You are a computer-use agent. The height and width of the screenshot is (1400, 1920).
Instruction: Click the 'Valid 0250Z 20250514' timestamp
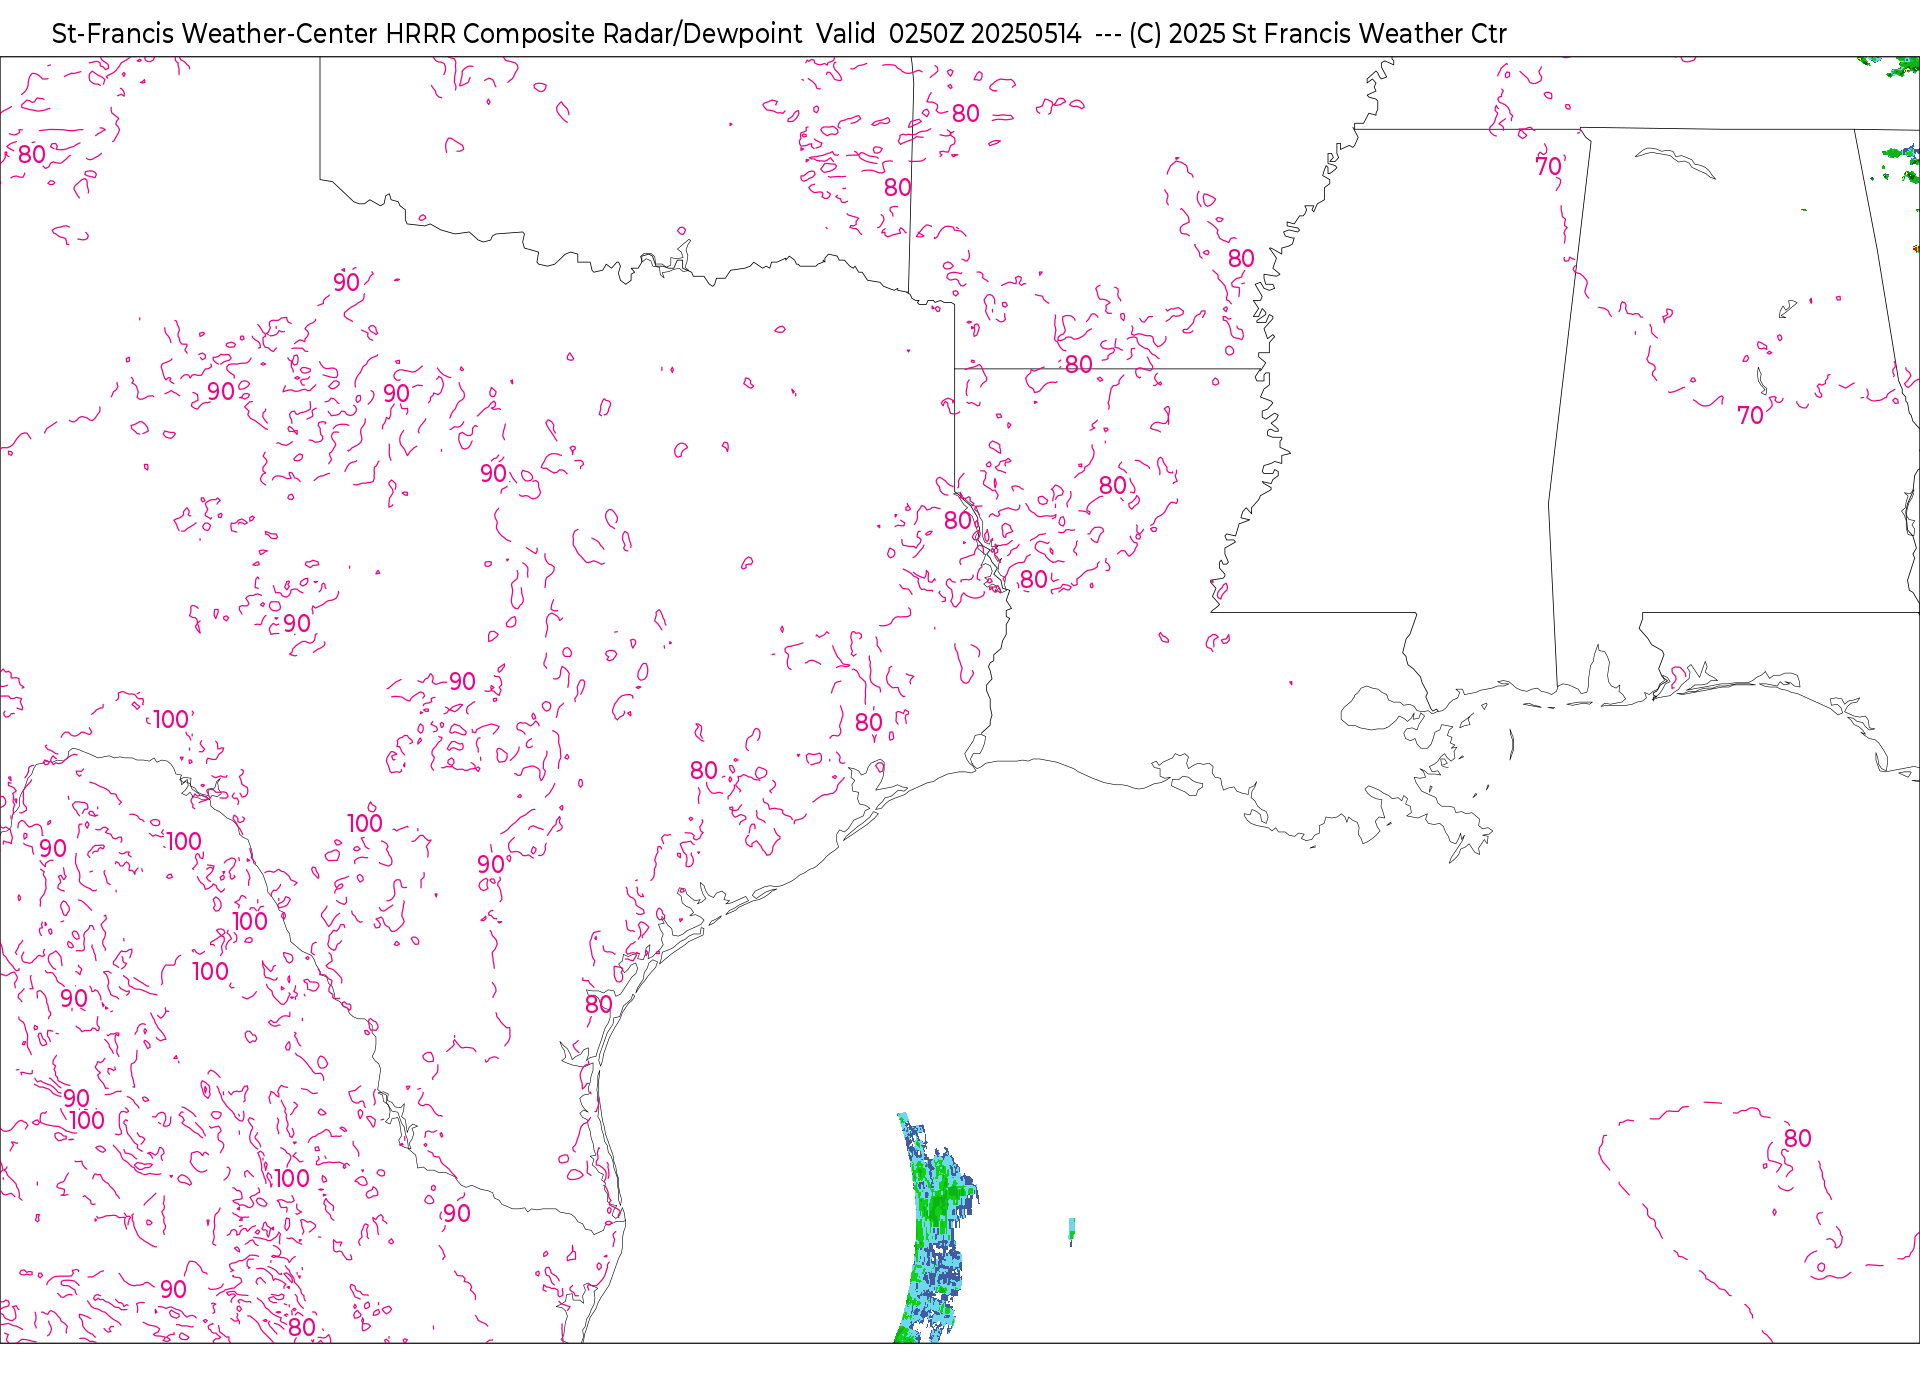(949, 34)
